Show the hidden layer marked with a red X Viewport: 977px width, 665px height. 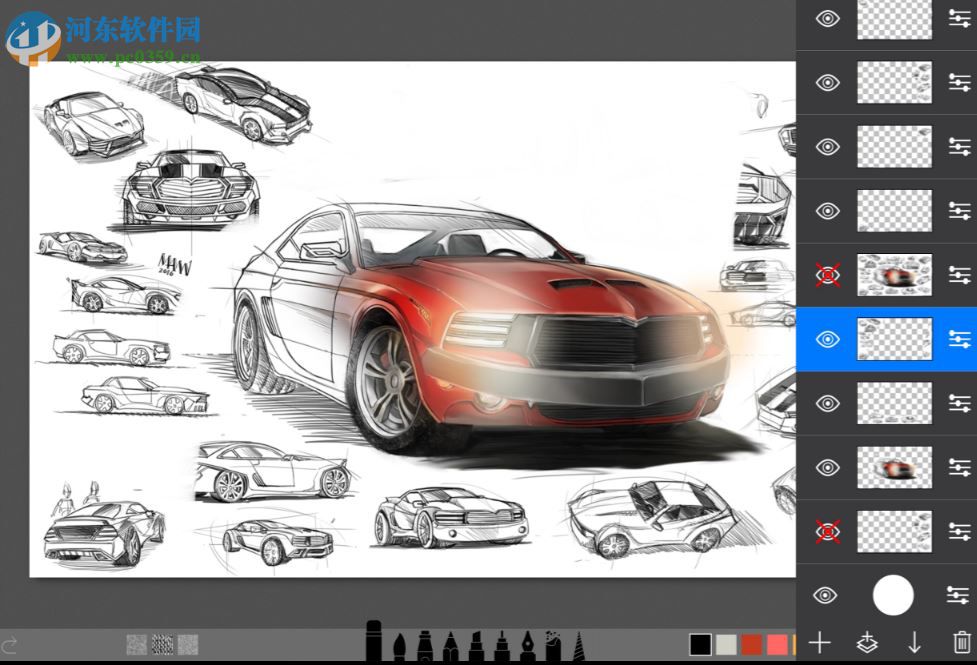[826, 274]
